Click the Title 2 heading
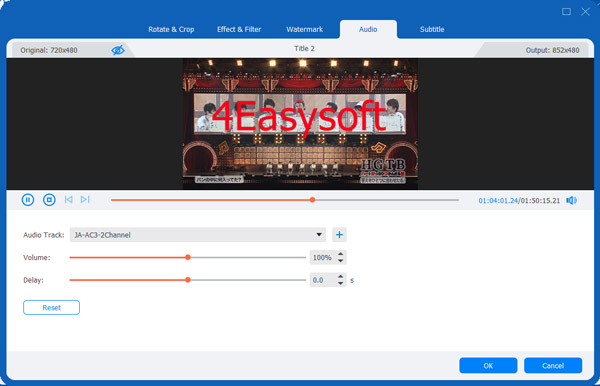 (x=304, y=49)
